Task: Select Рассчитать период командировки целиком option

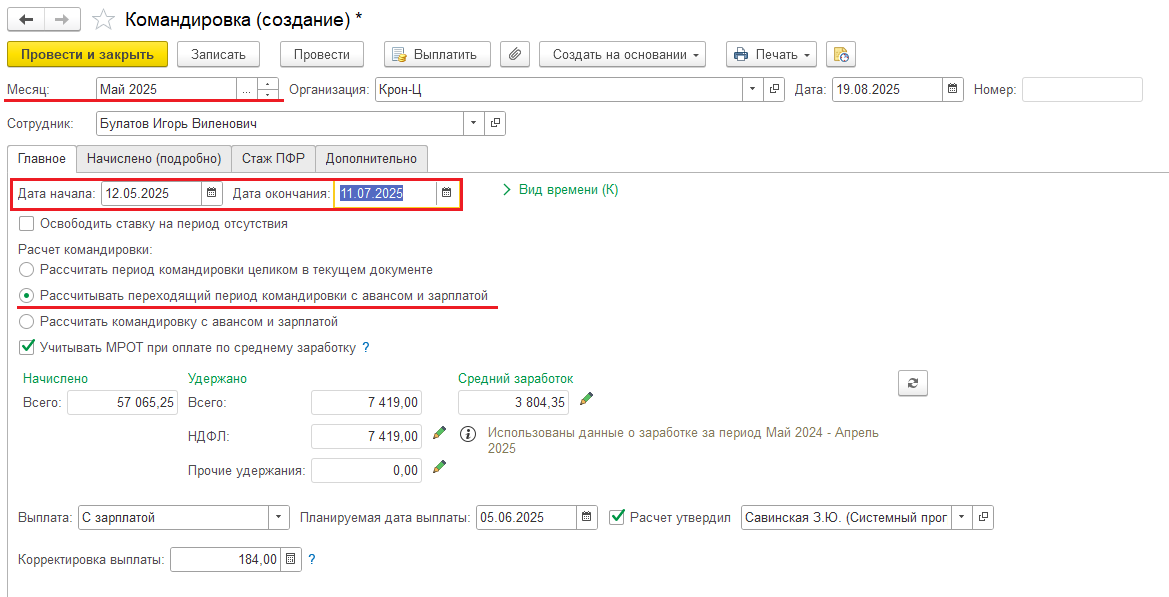Action: [27, 270]
